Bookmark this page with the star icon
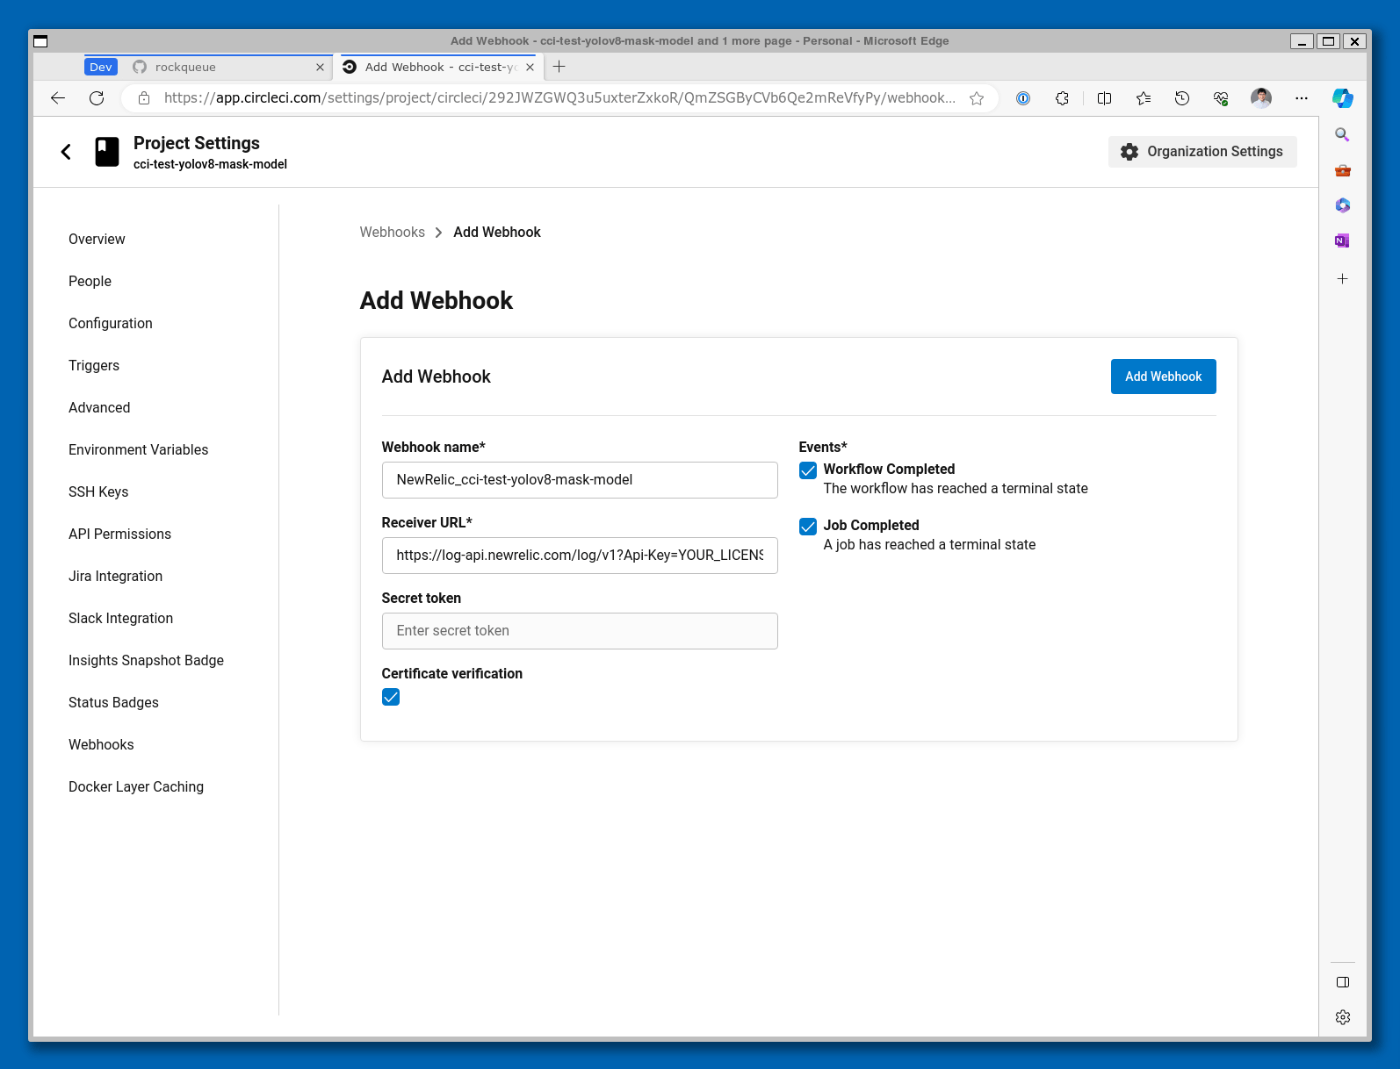 click(977, 98)
